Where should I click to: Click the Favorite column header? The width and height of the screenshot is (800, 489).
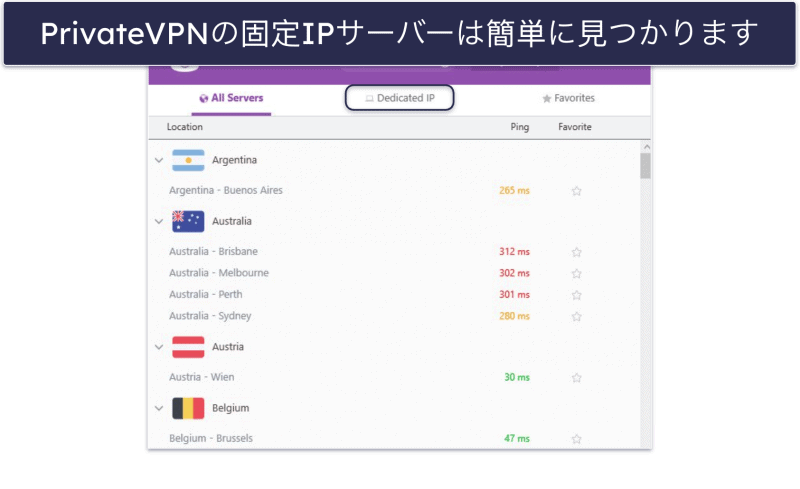tap(575, 127)
